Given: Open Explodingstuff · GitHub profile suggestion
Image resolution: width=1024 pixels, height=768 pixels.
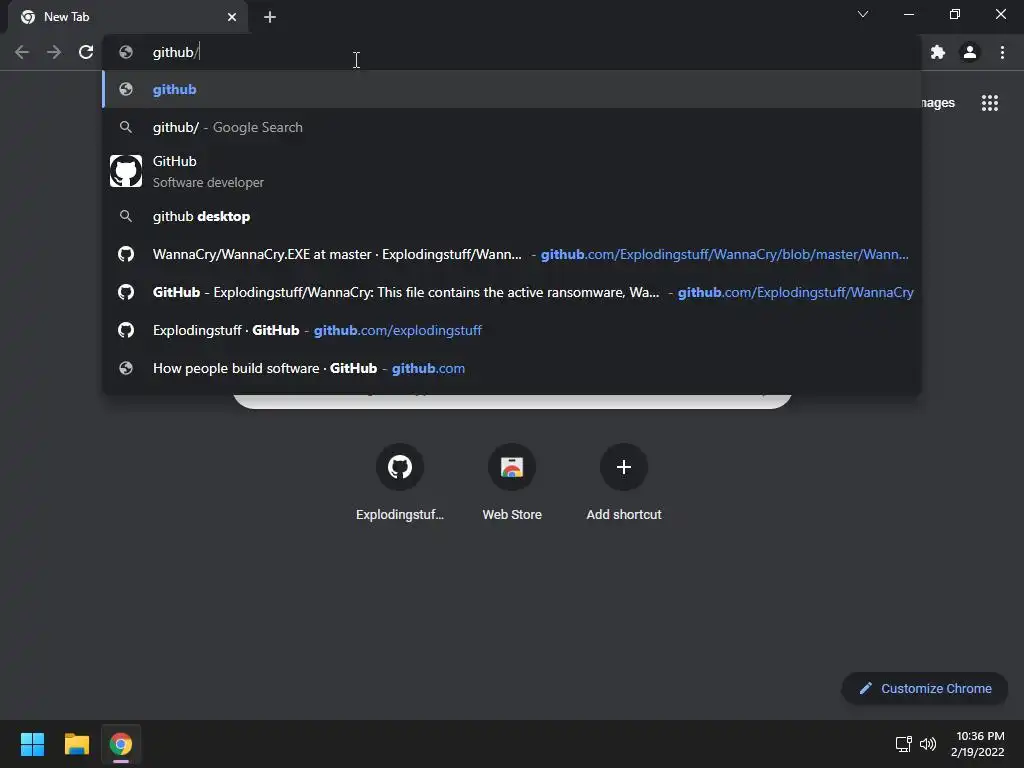Looking at the screenshot, I should coord(512,330).
